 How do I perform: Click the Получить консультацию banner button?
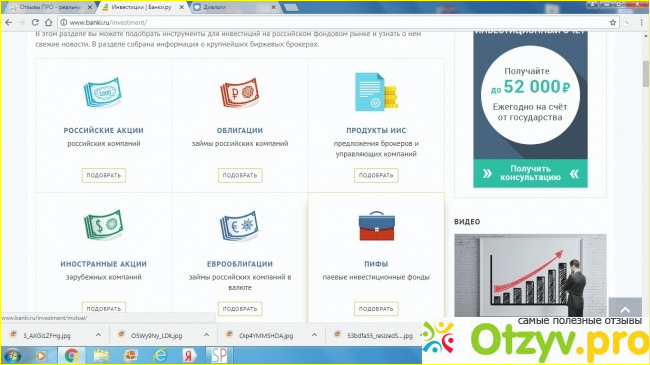pos(530,173)
